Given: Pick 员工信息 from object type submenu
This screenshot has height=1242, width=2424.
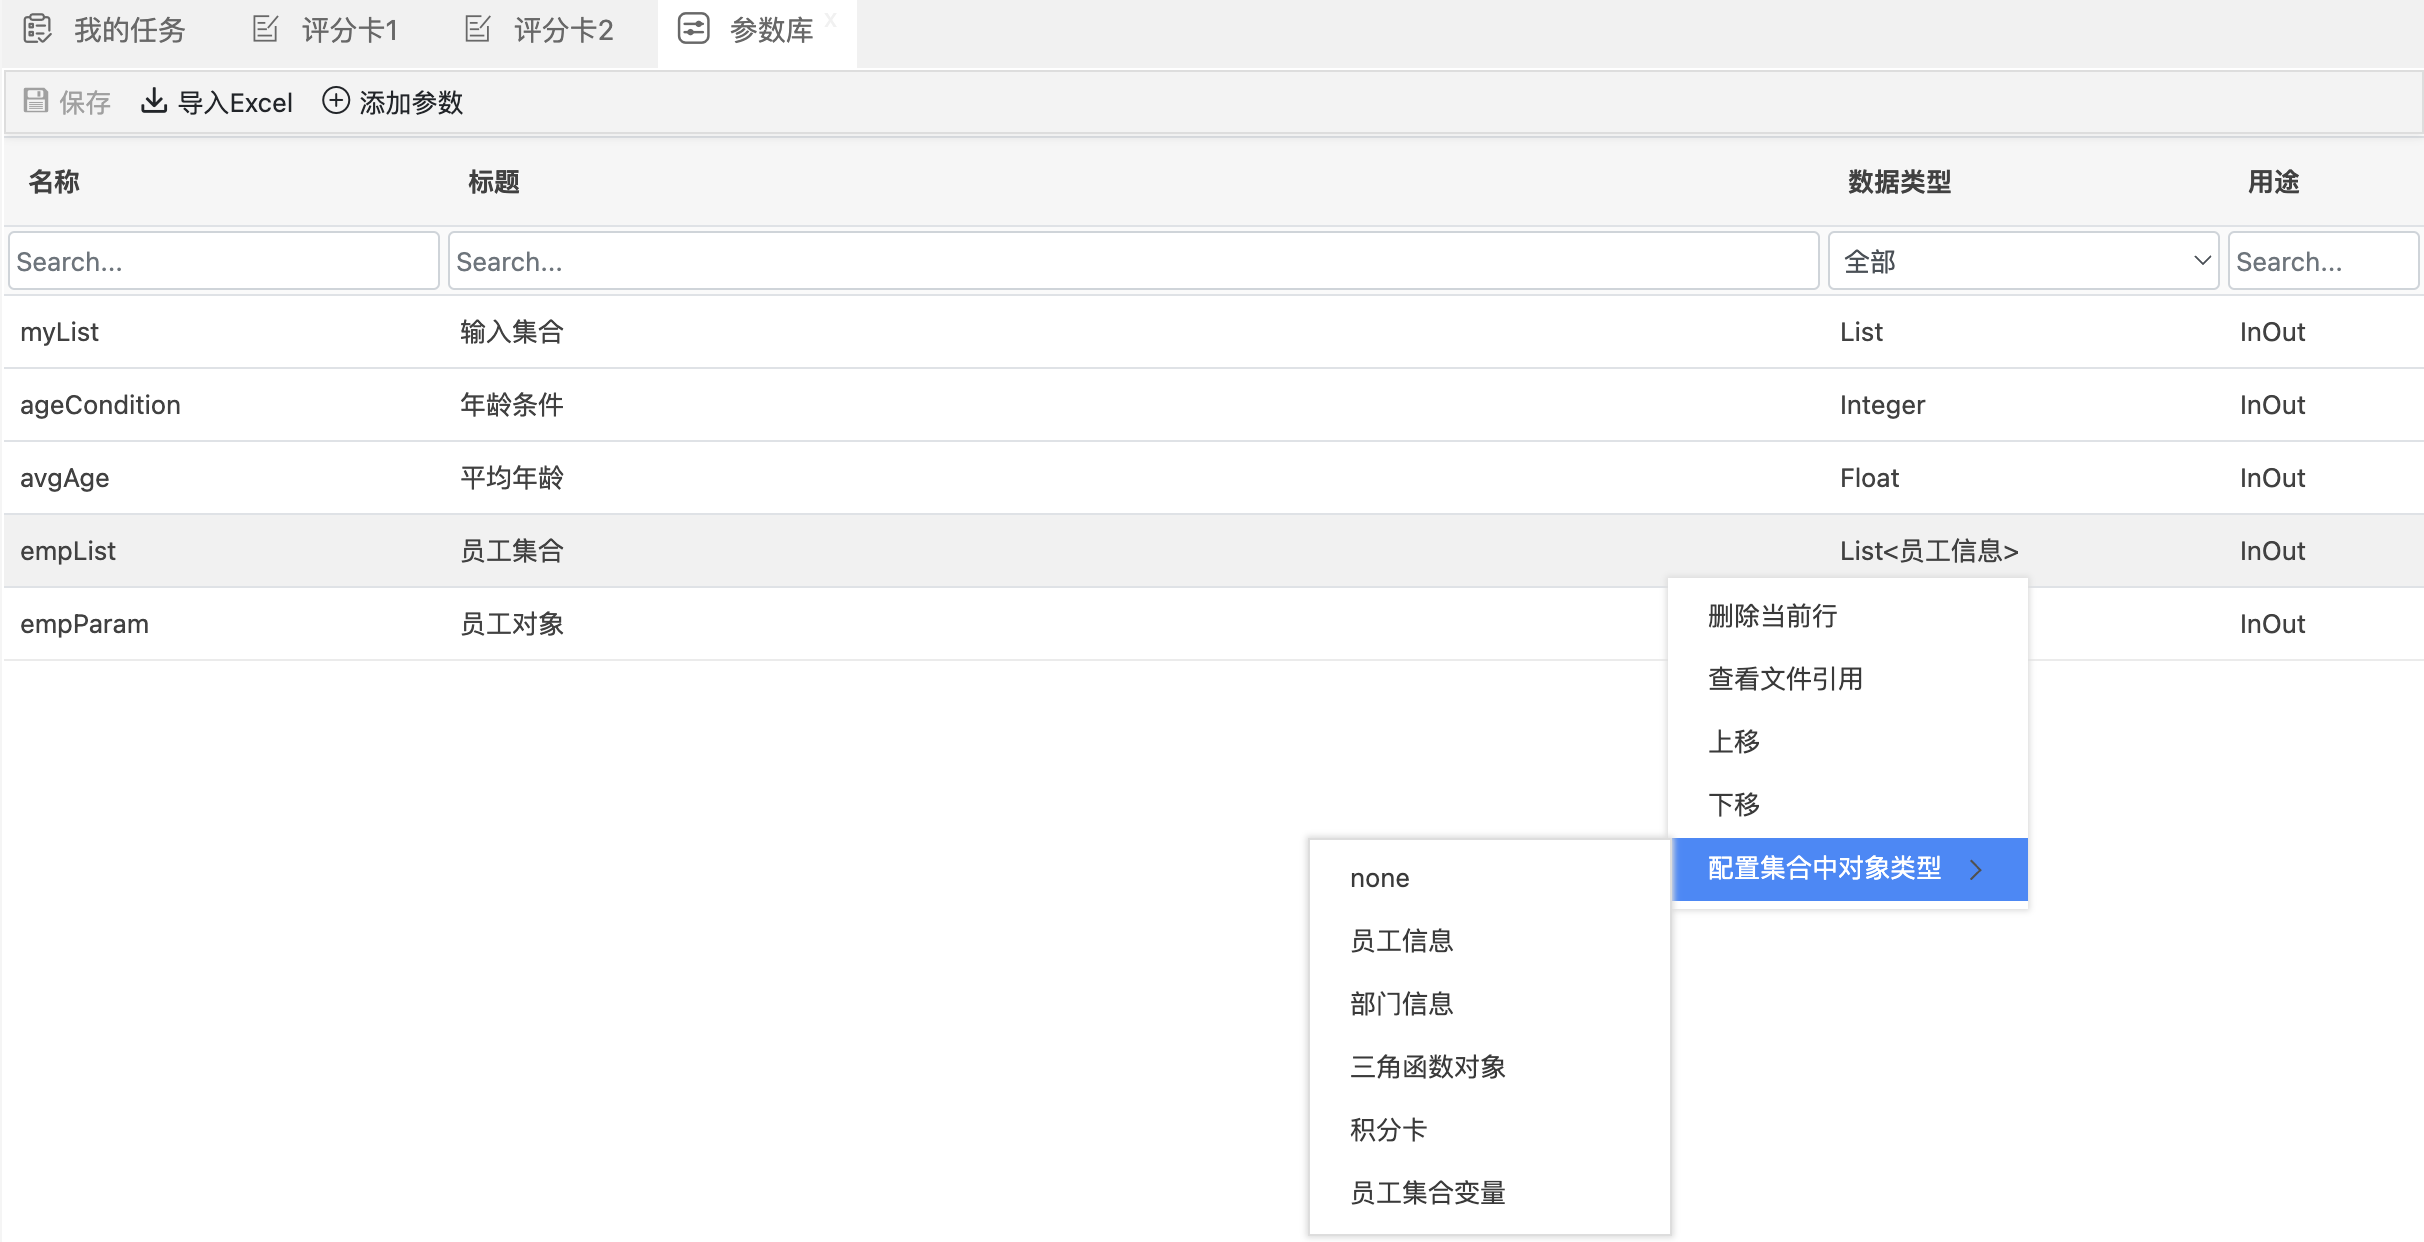Looking at the screenshot, I should pyautogui.click(x=1401, y=941).
